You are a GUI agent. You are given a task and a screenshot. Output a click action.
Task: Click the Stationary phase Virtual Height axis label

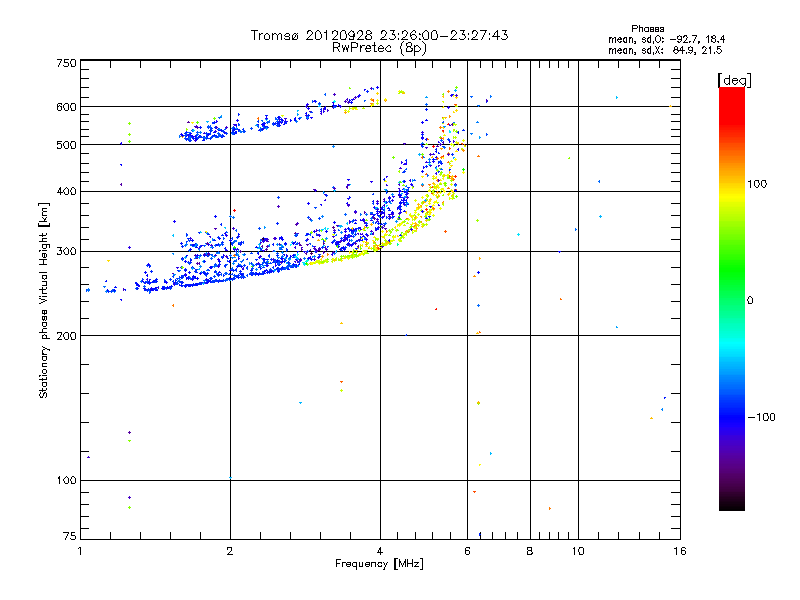click(x=44, y=302)
